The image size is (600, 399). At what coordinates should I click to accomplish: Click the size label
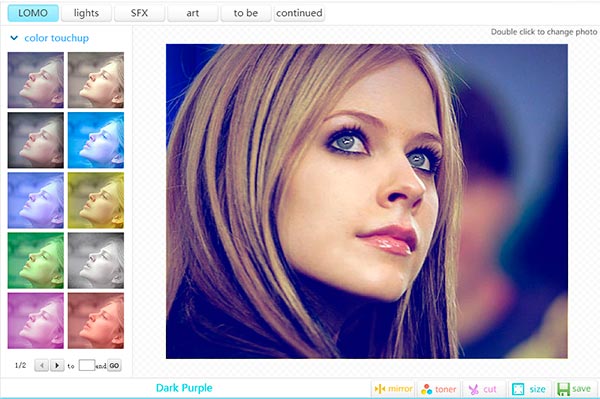538,389
